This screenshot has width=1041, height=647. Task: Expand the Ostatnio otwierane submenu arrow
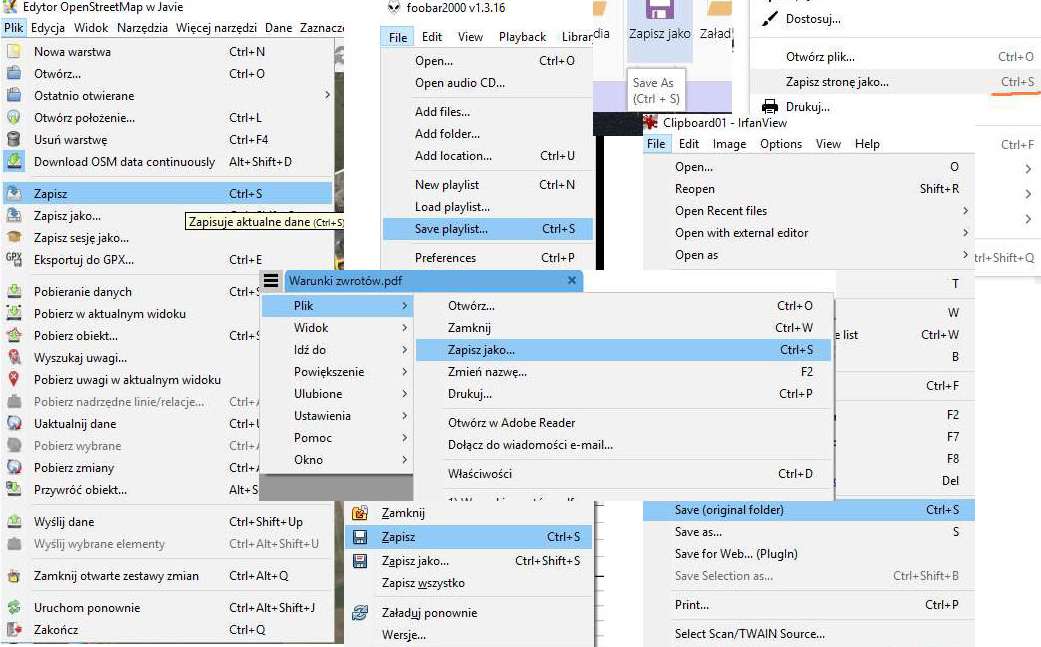click(327, 96)
